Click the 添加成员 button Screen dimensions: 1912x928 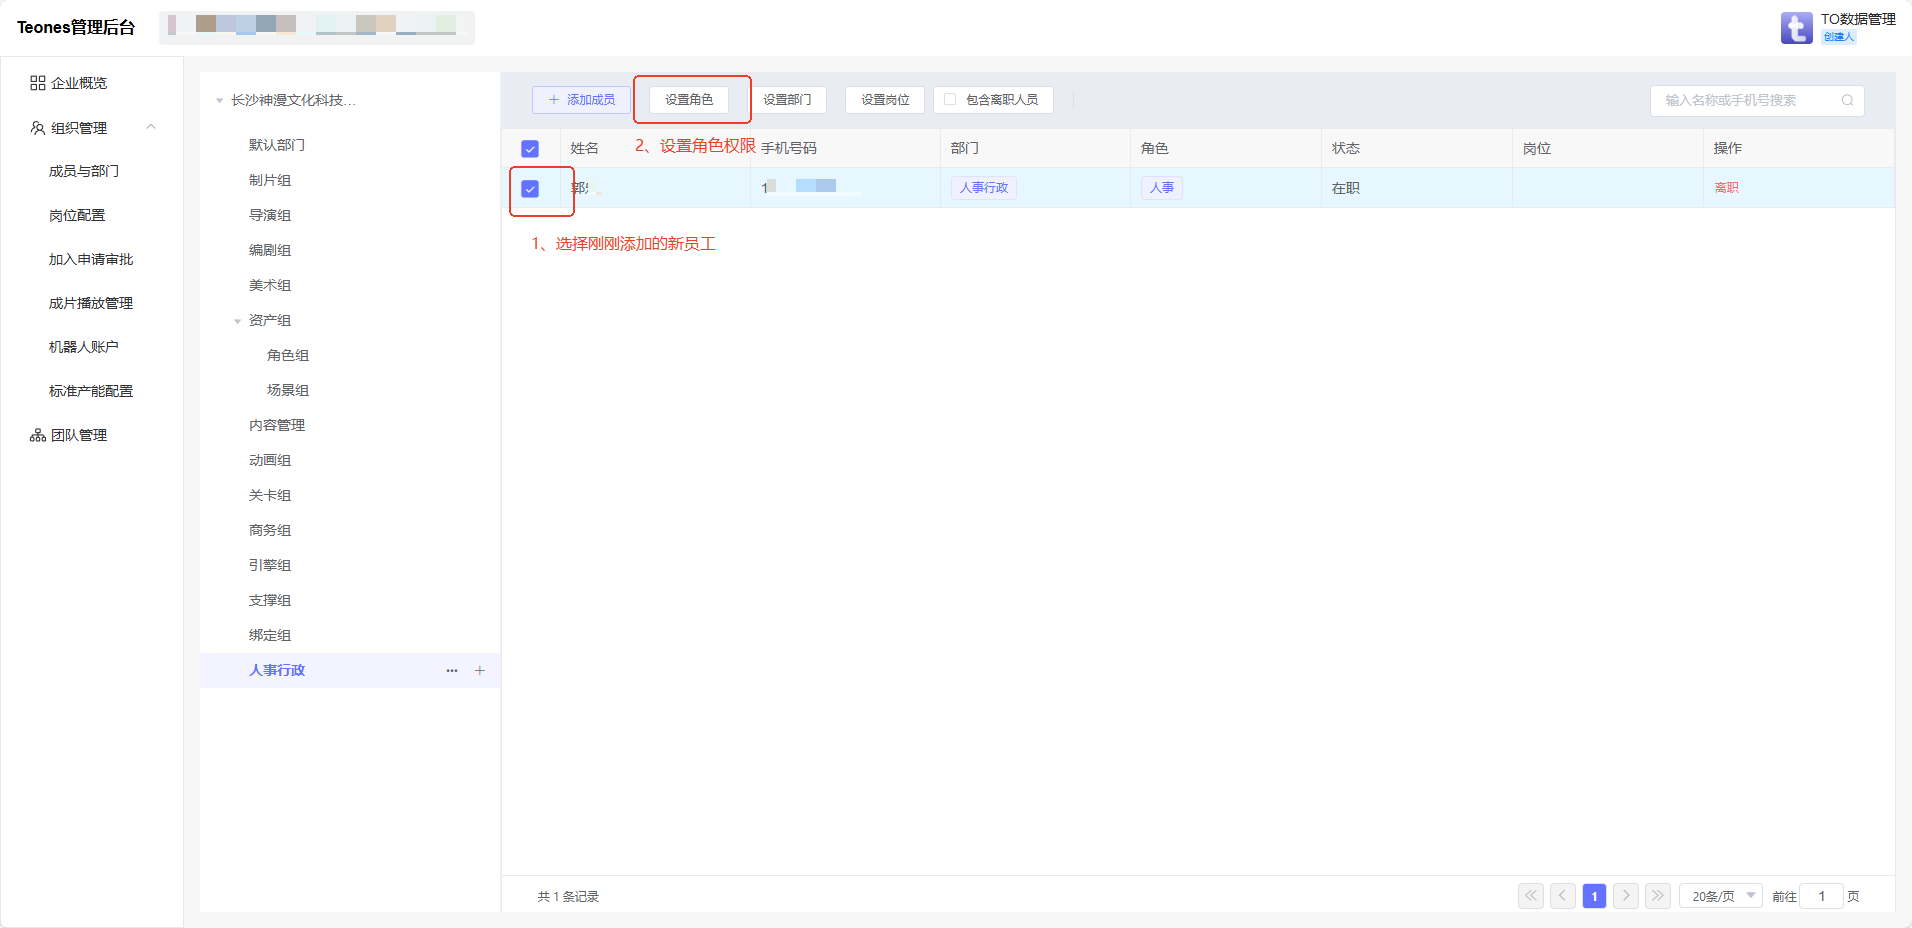581,100
